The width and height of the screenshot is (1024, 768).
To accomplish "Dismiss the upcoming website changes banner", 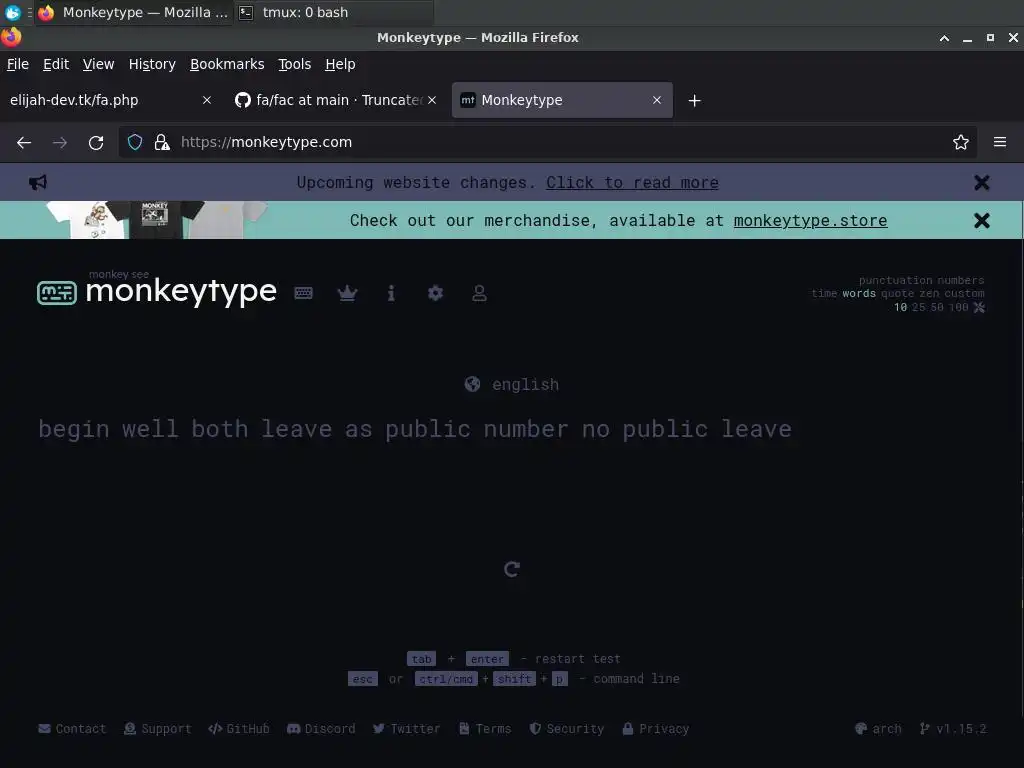I will 982,183.
